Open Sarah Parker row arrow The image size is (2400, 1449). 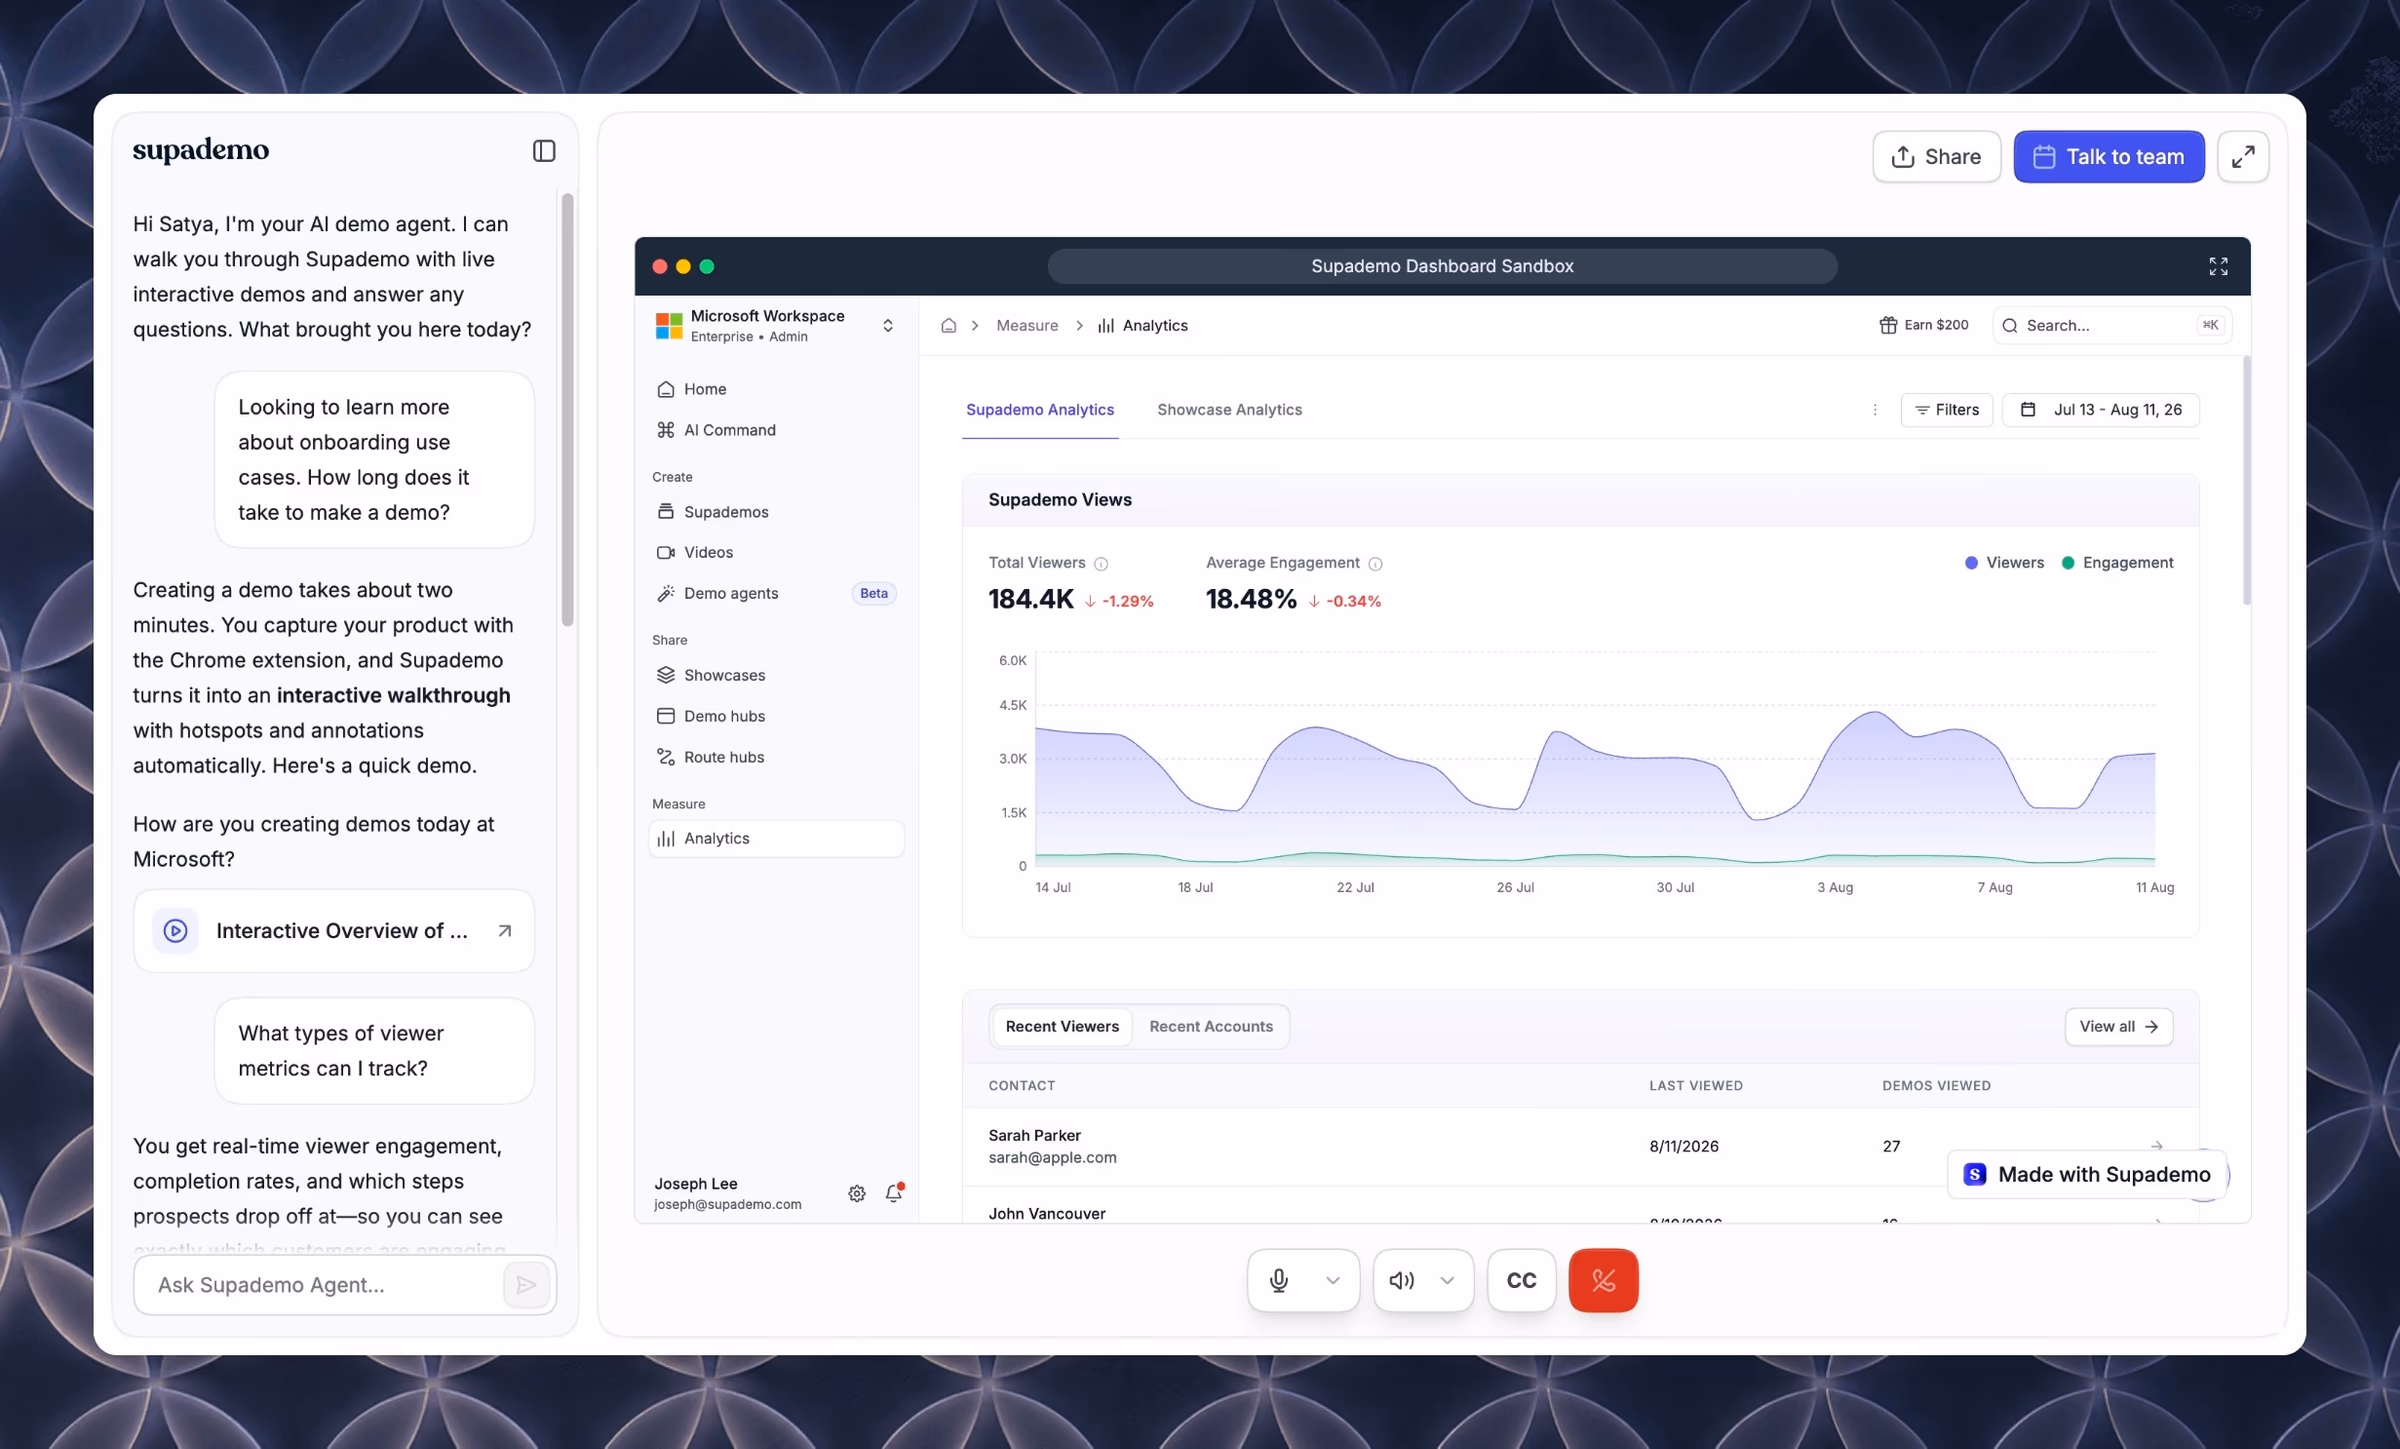pyautogui.click(x=2156, y=1146)
